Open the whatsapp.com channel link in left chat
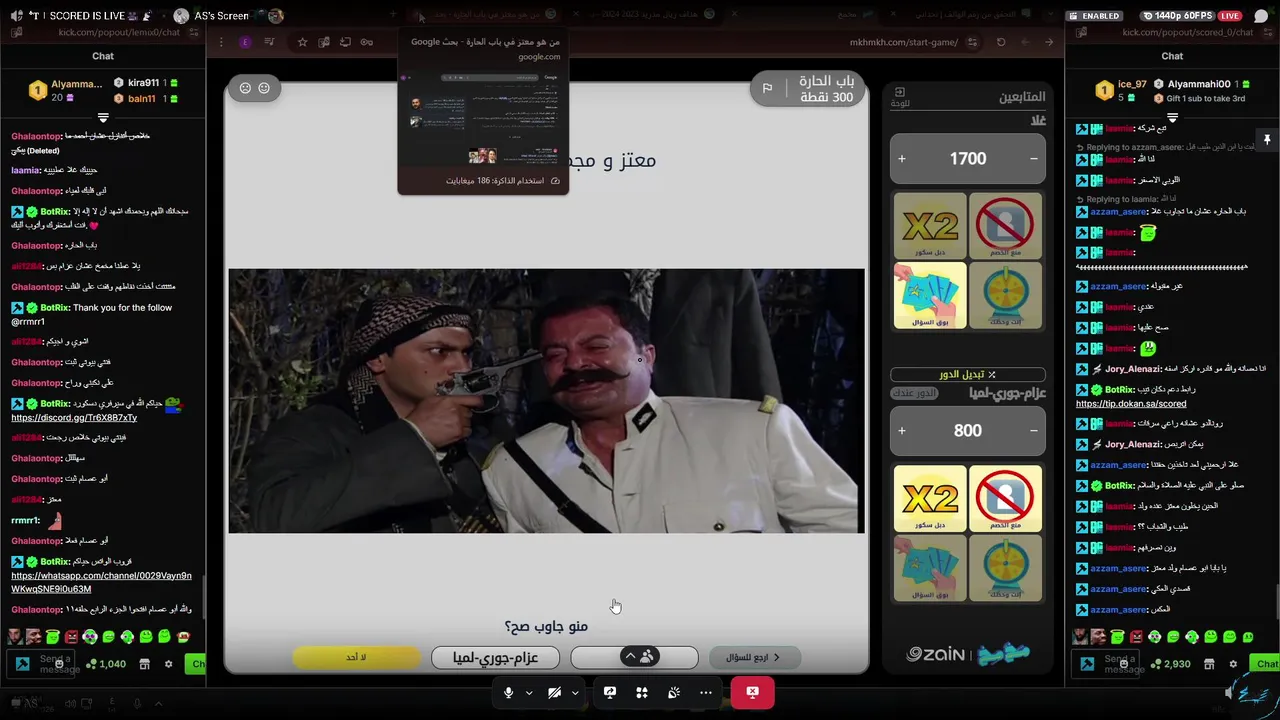Screen dimensions: 1280x720 pos(101,582)
